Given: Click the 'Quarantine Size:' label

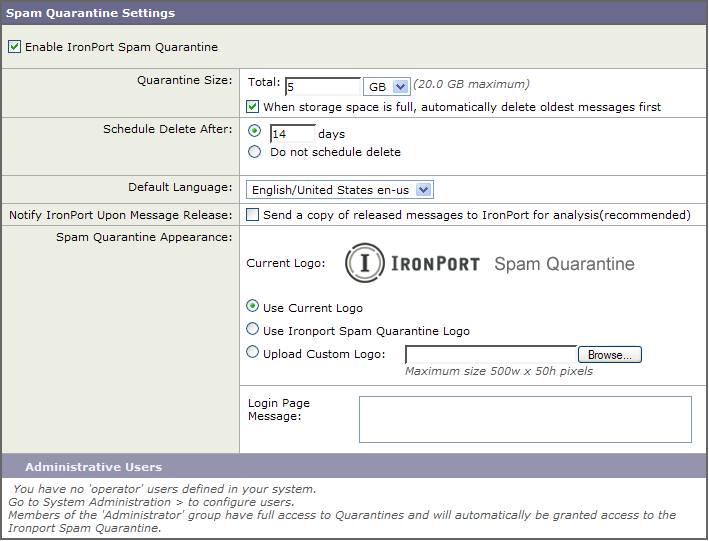Looking at the screenshot, I should pos(184,80).
